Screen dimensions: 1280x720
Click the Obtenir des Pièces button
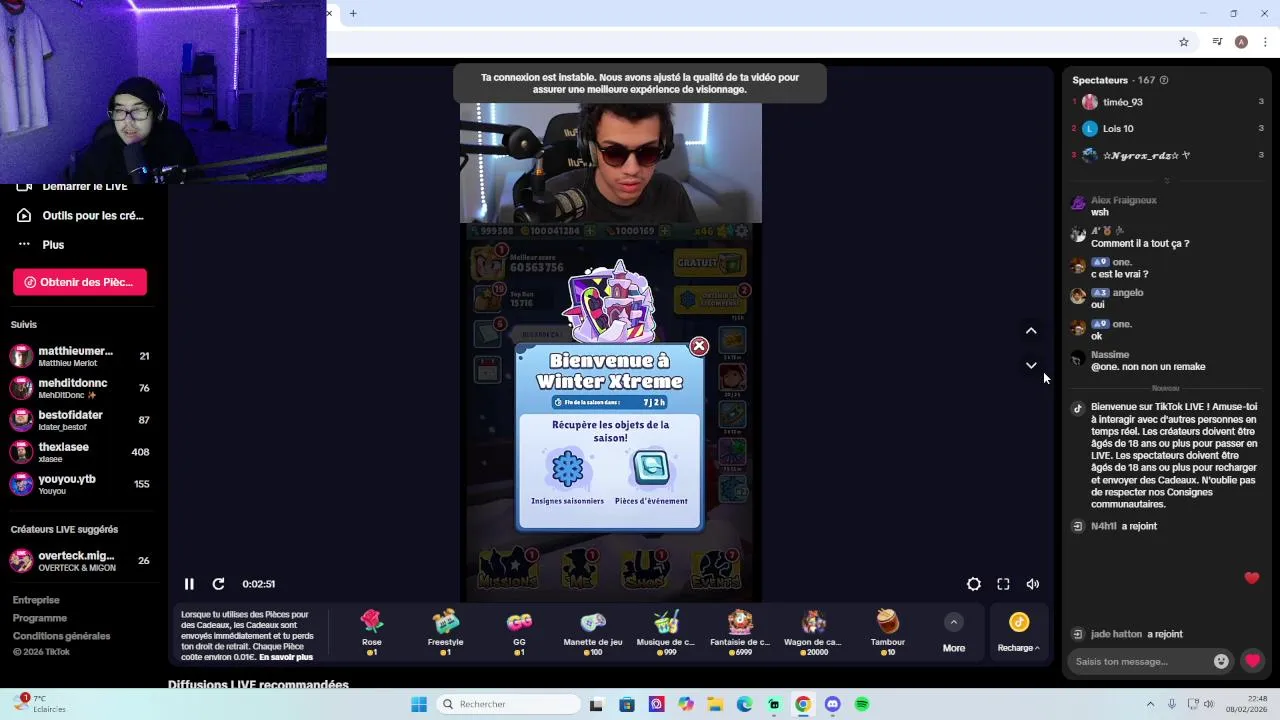[x=80, y=282]
